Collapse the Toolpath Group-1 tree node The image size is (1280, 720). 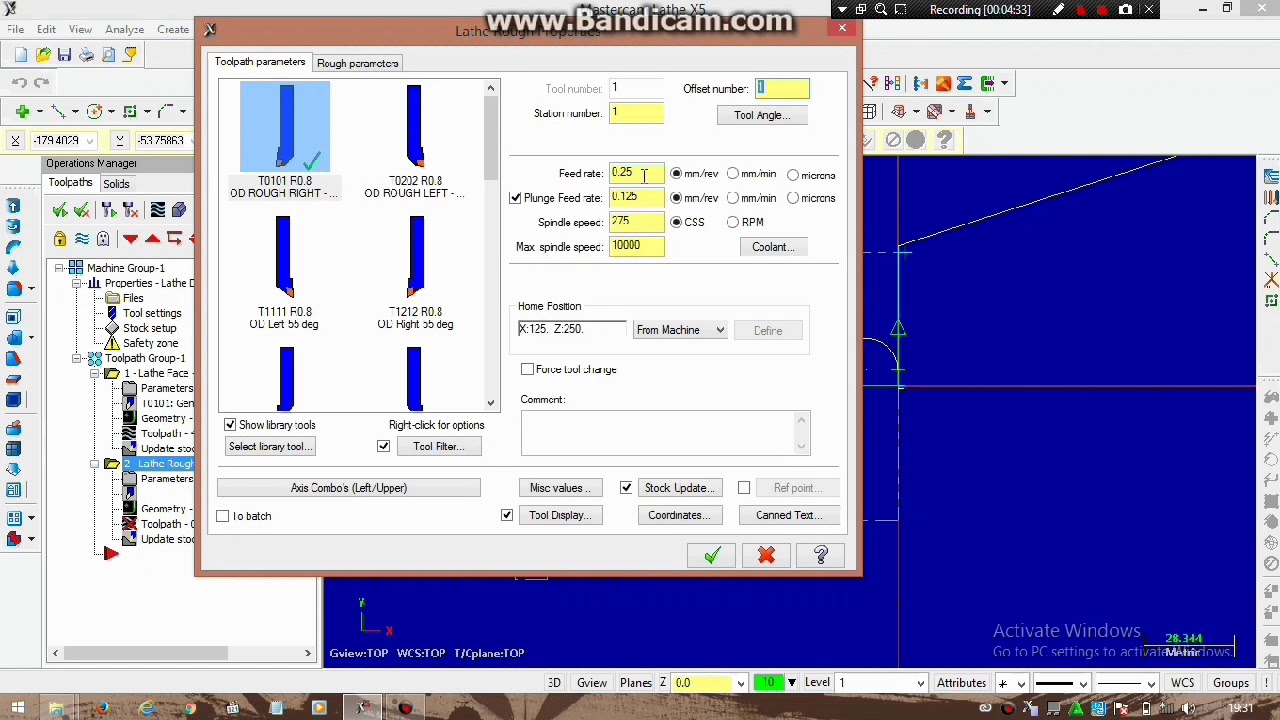click(x=77, y=358)
